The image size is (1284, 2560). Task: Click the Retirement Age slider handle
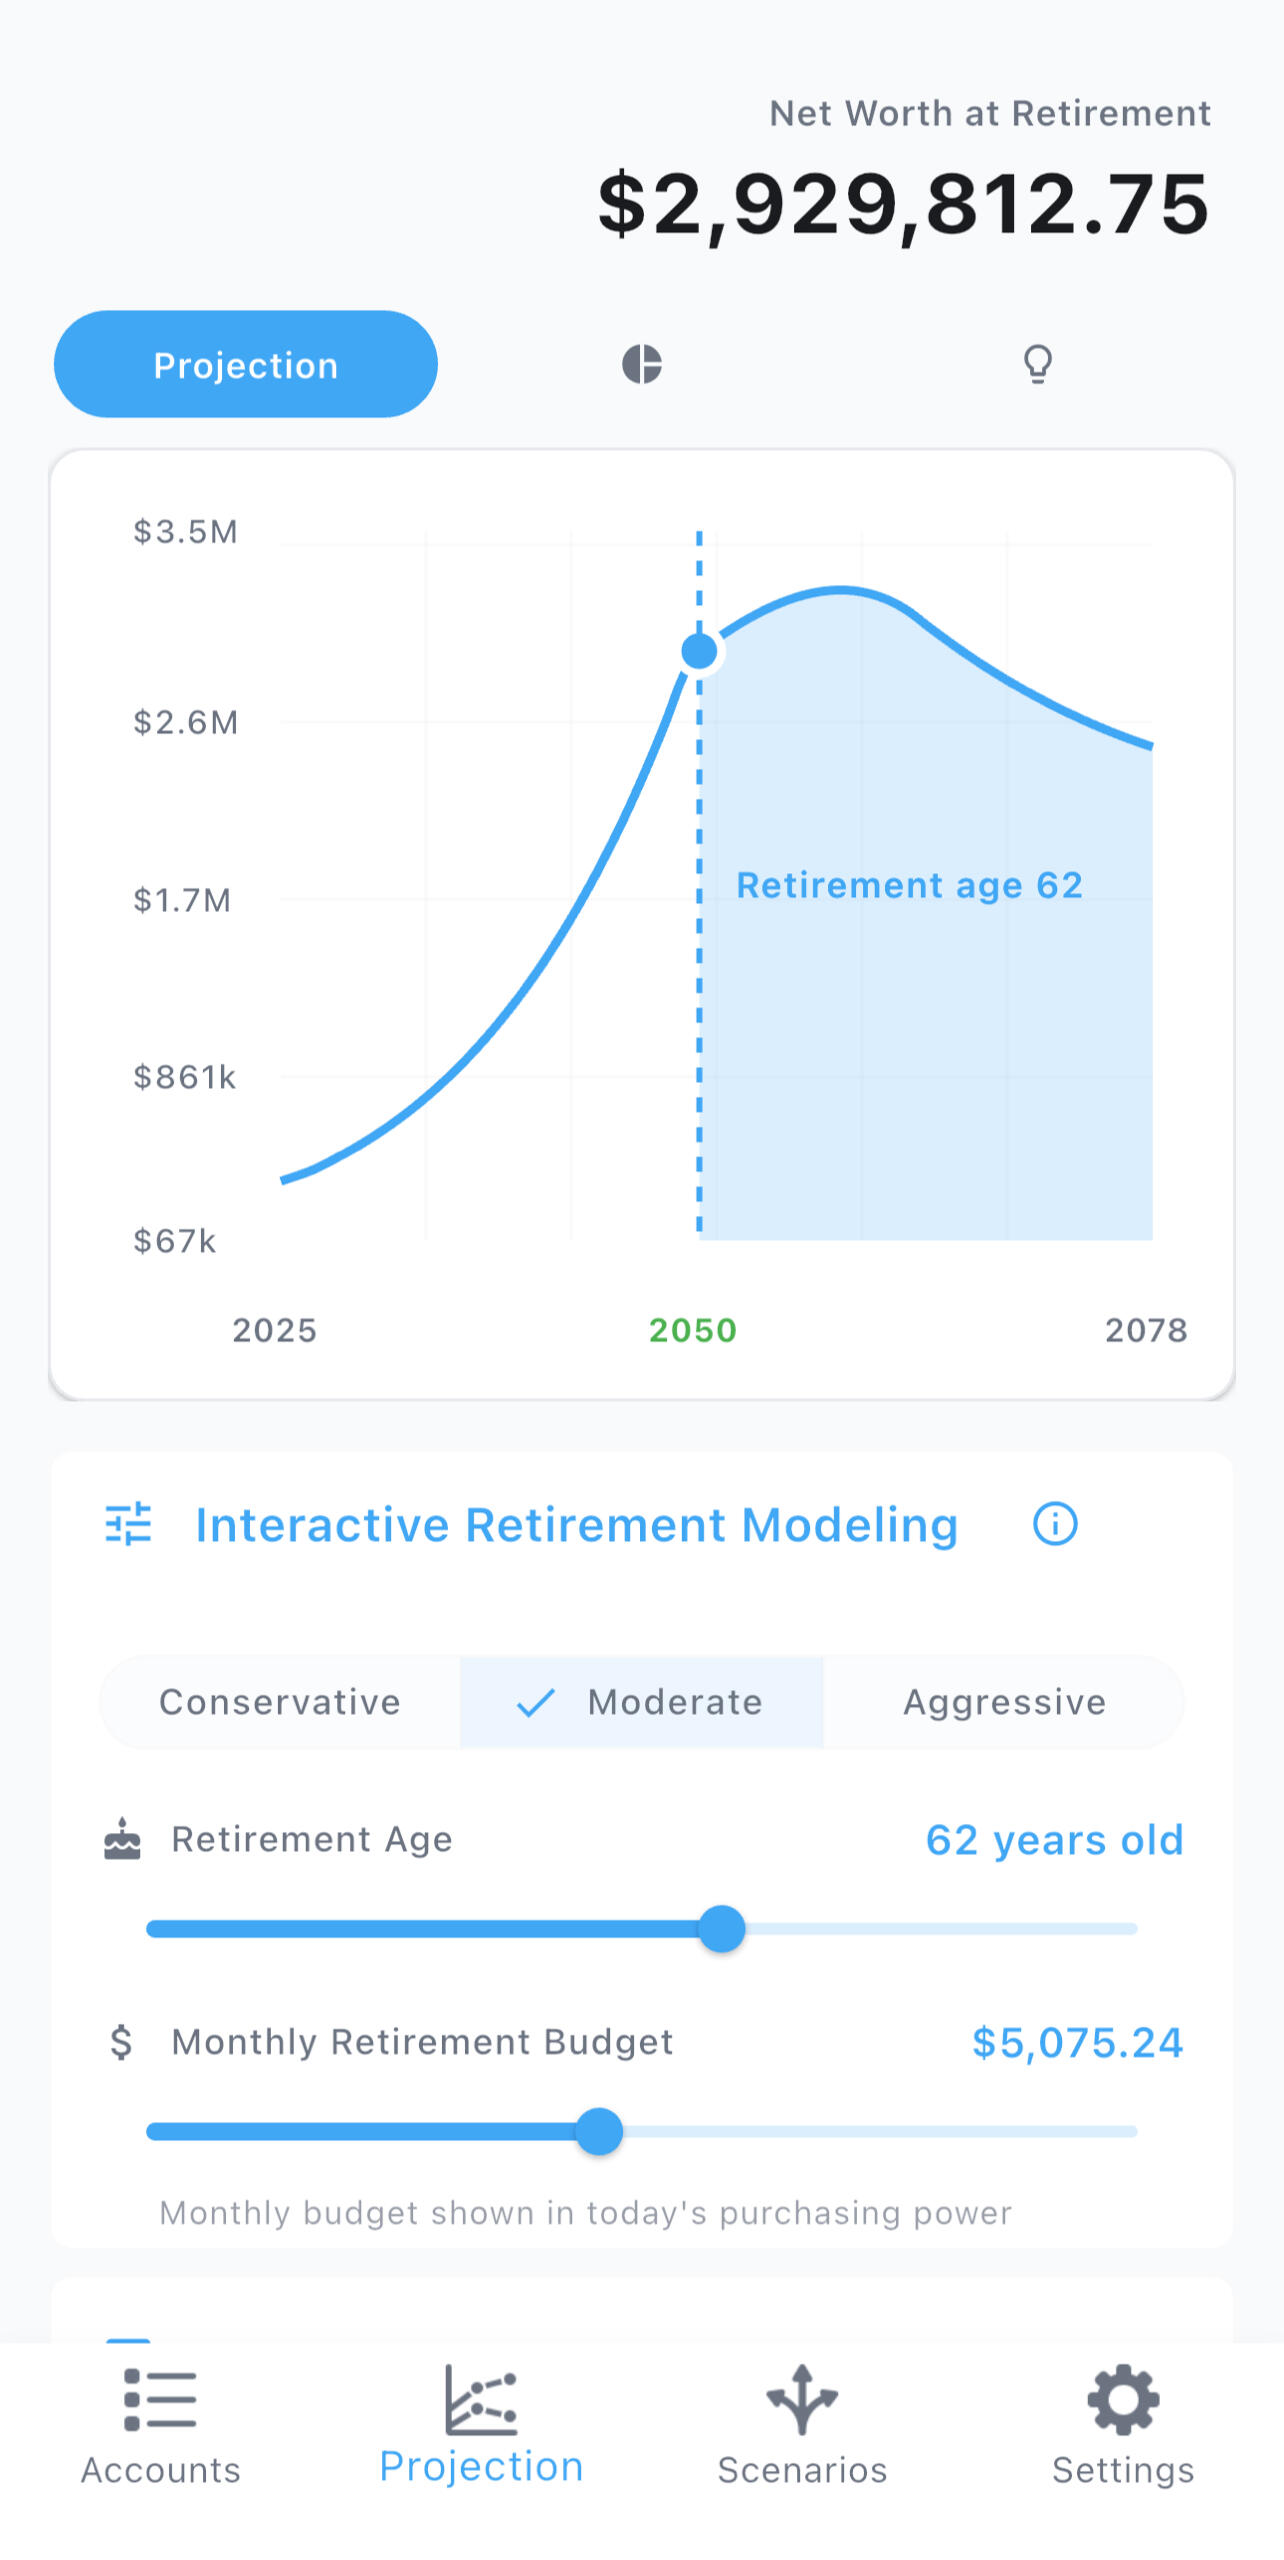coord(721,1929)
